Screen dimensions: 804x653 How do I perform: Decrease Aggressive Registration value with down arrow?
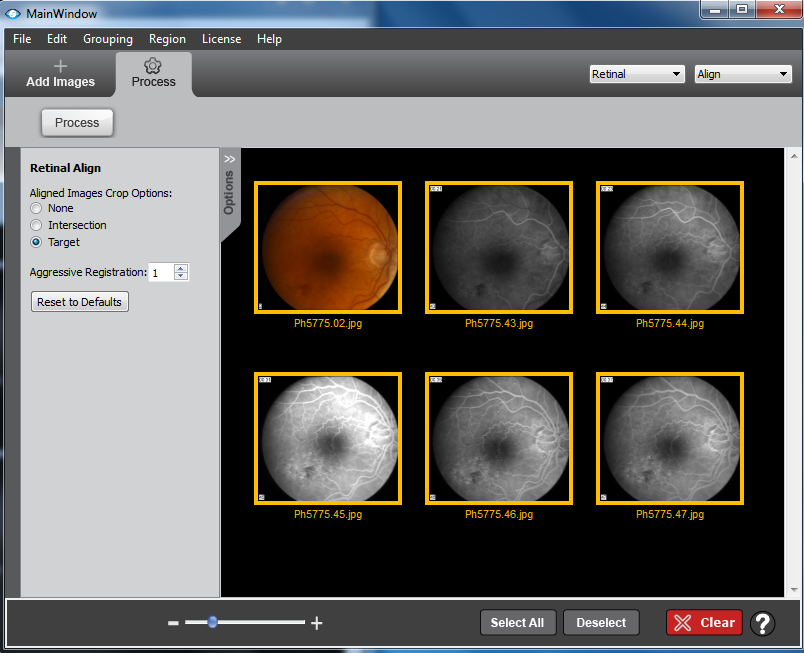181,276
